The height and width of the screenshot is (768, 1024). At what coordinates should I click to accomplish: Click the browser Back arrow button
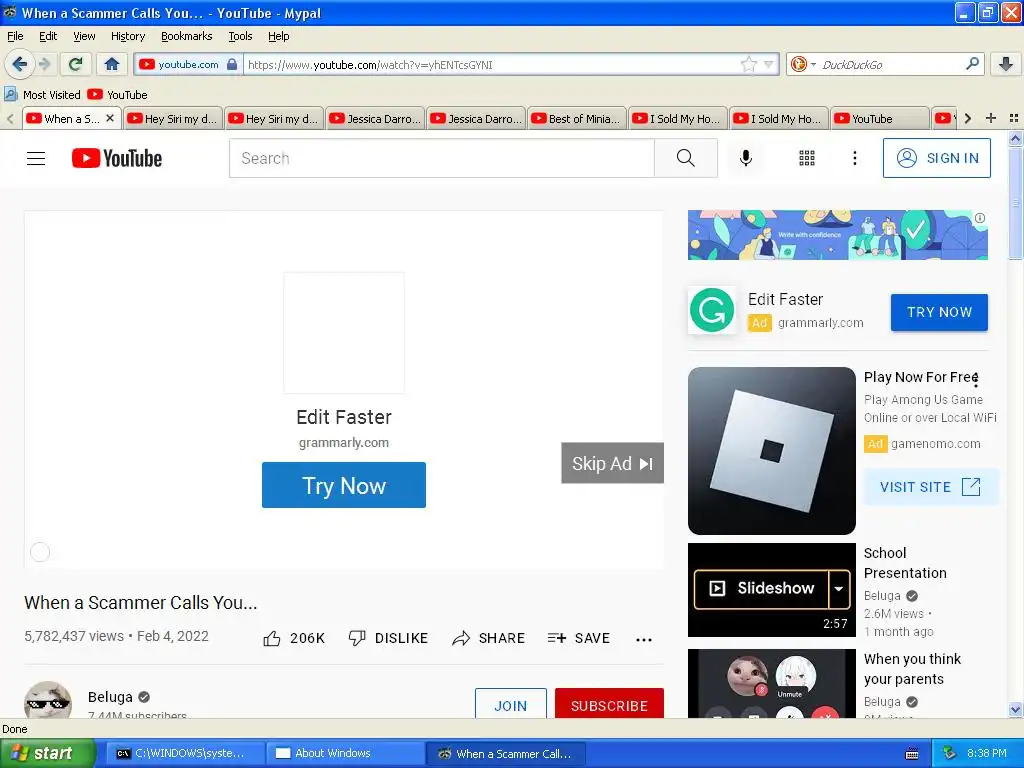point(20,64)
